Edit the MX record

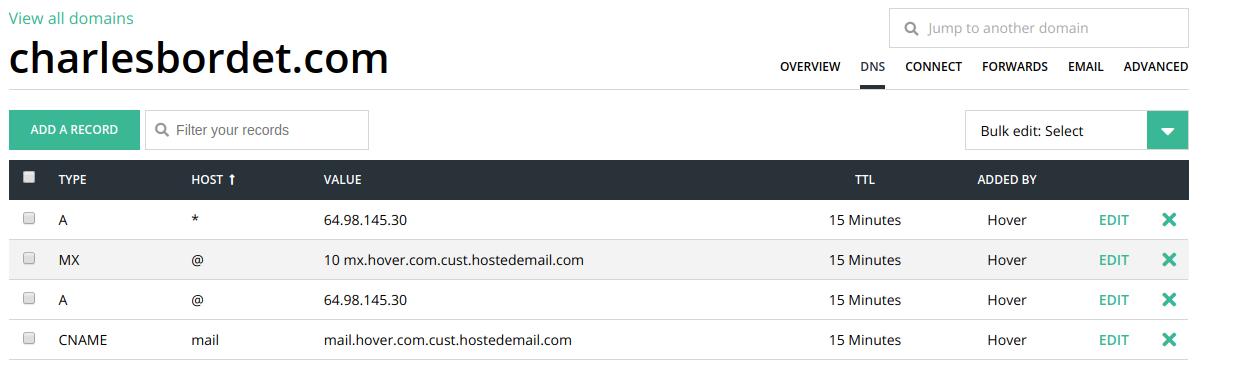(x=1114, y=260)
